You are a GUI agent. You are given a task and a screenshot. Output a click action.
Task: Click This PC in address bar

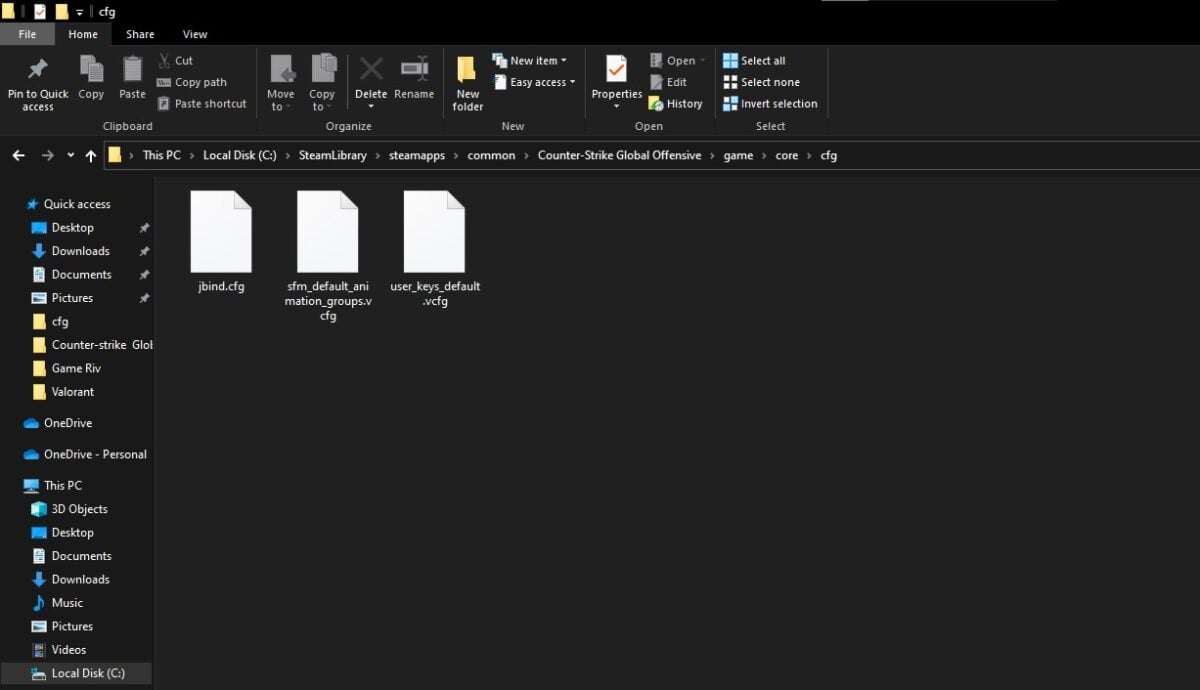click(x=161, y=155)
